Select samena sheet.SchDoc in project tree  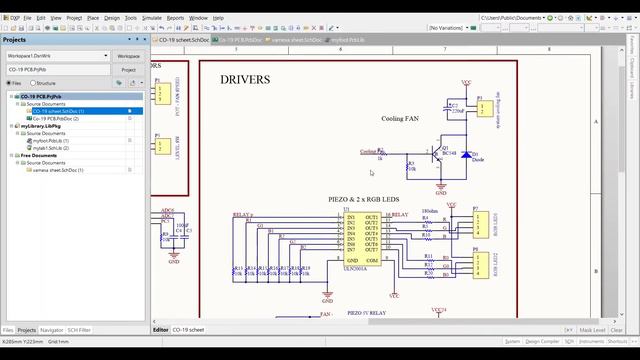click(58, 170)
